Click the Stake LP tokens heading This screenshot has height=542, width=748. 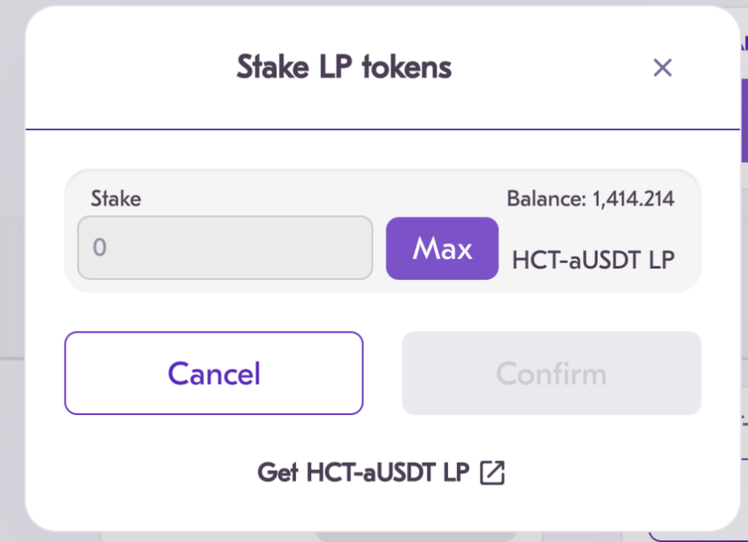(344, 67)
